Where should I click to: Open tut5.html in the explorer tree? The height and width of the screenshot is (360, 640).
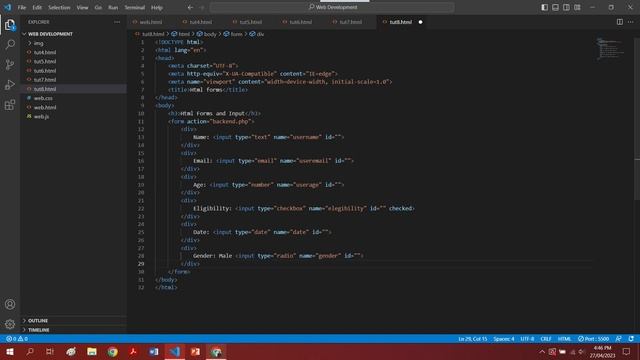[x=73, y=62]
